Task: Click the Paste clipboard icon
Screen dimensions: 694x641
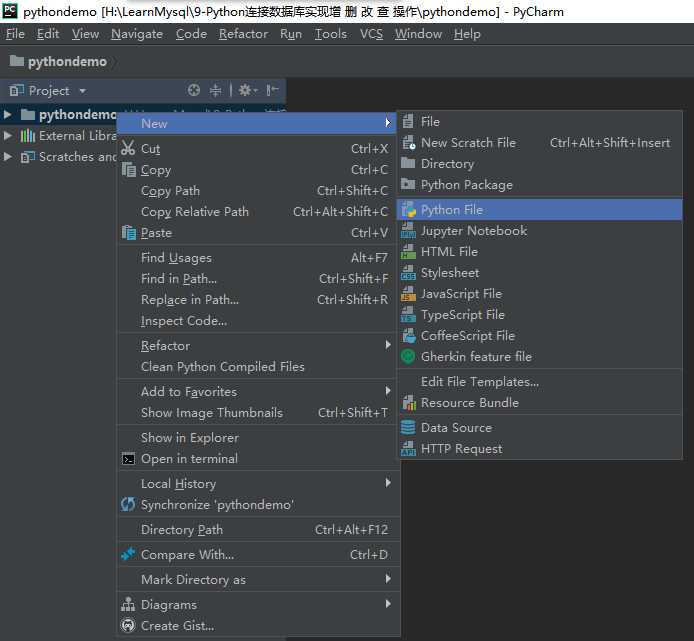Action: 129,233
